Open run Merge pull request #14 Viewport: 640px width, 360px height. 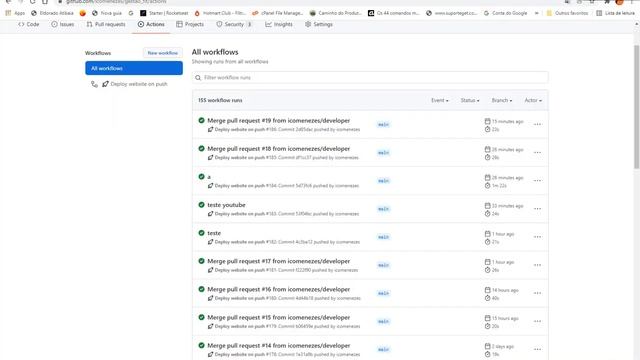click(278, 346)
